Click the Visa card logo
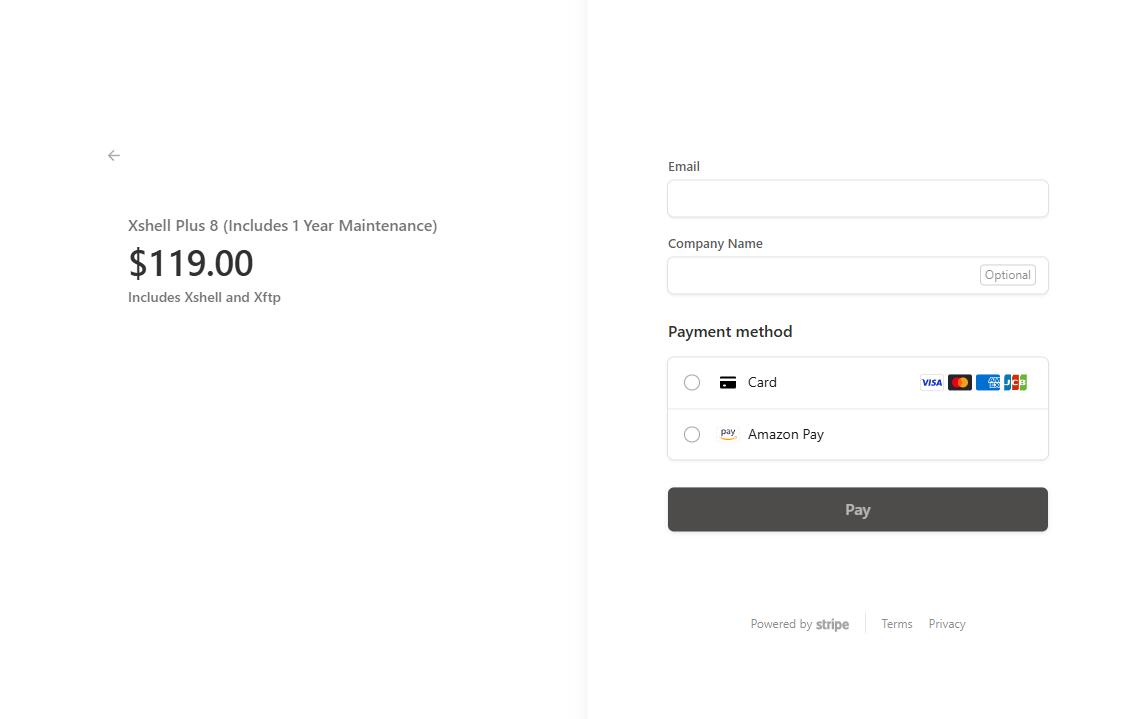 point(931,382)
